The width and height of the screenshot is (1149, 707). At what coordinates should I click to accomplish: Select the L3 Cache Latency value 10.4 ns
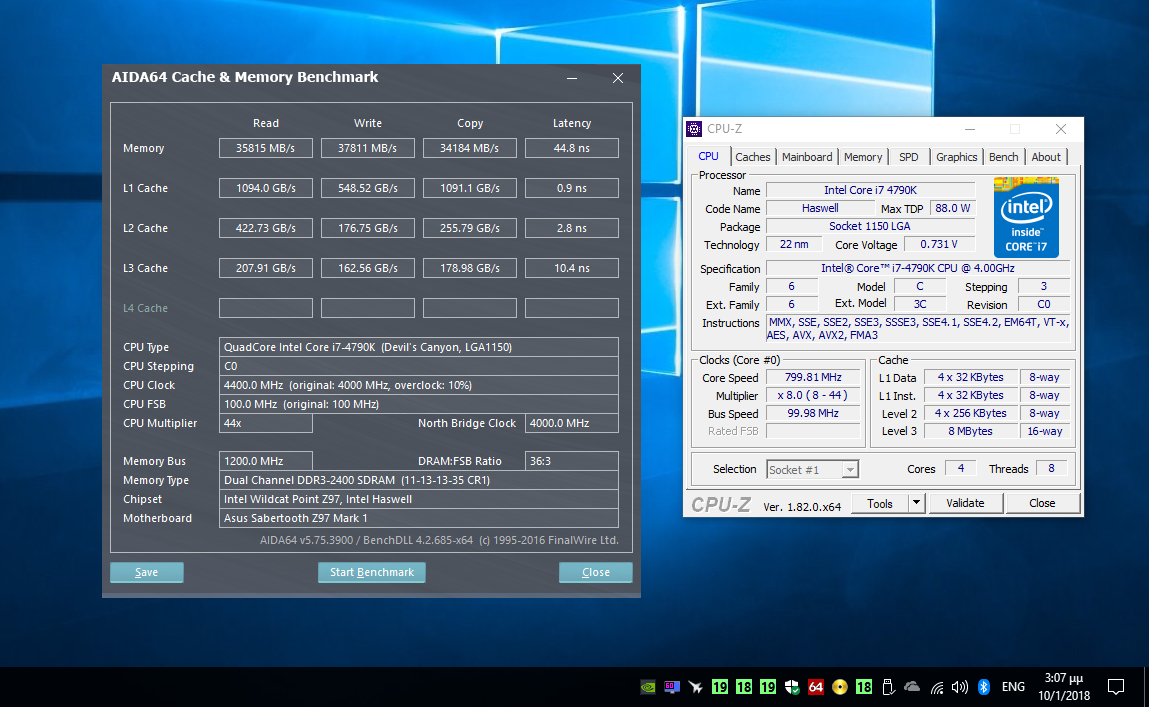tap(572, 268)
